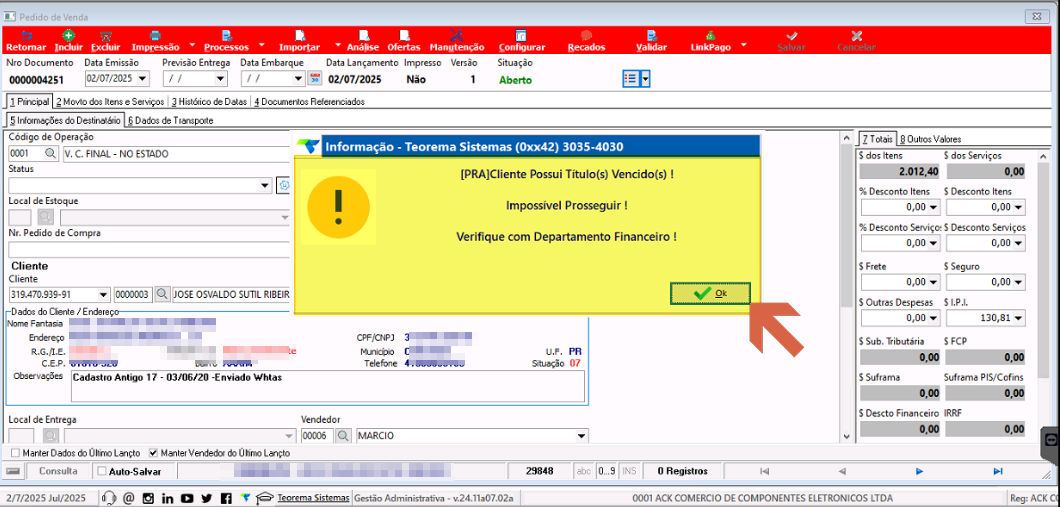
Task: Expand the $ Frete value dropdown
Action: (x=934, y=281)
